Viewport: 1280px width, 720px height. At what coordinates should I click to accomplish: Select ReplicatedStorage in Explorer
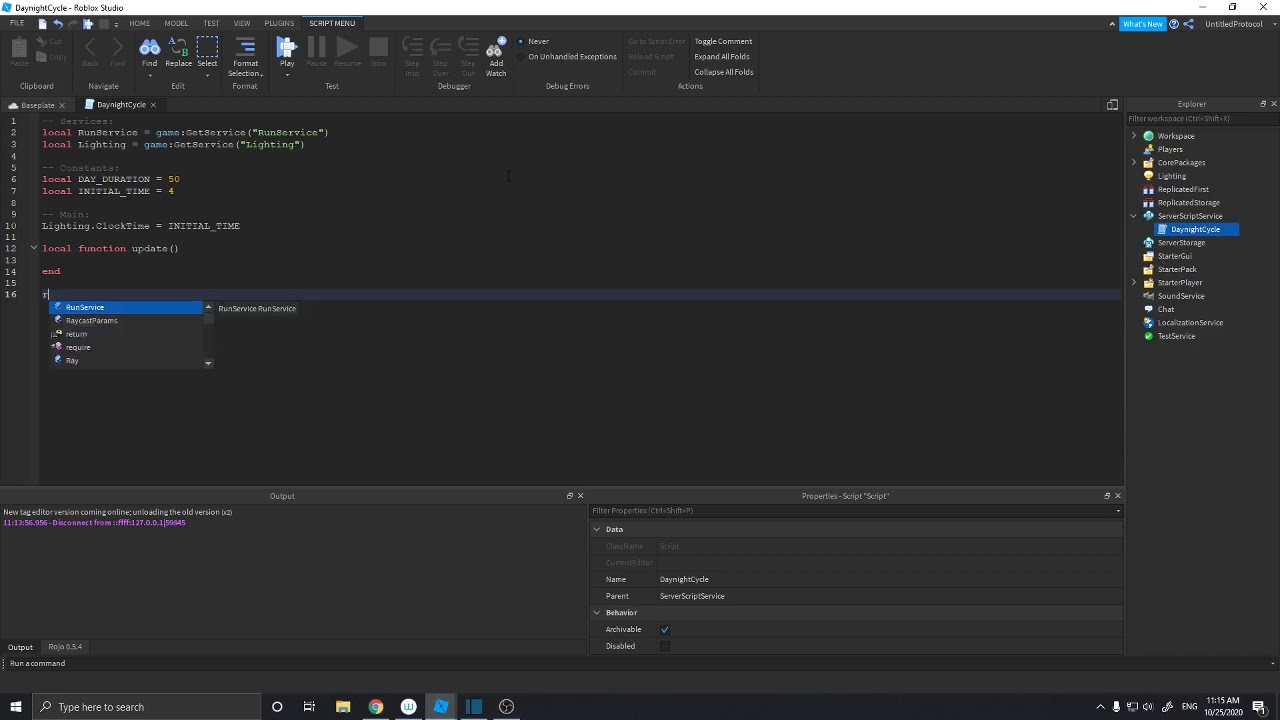point(1188,202)
